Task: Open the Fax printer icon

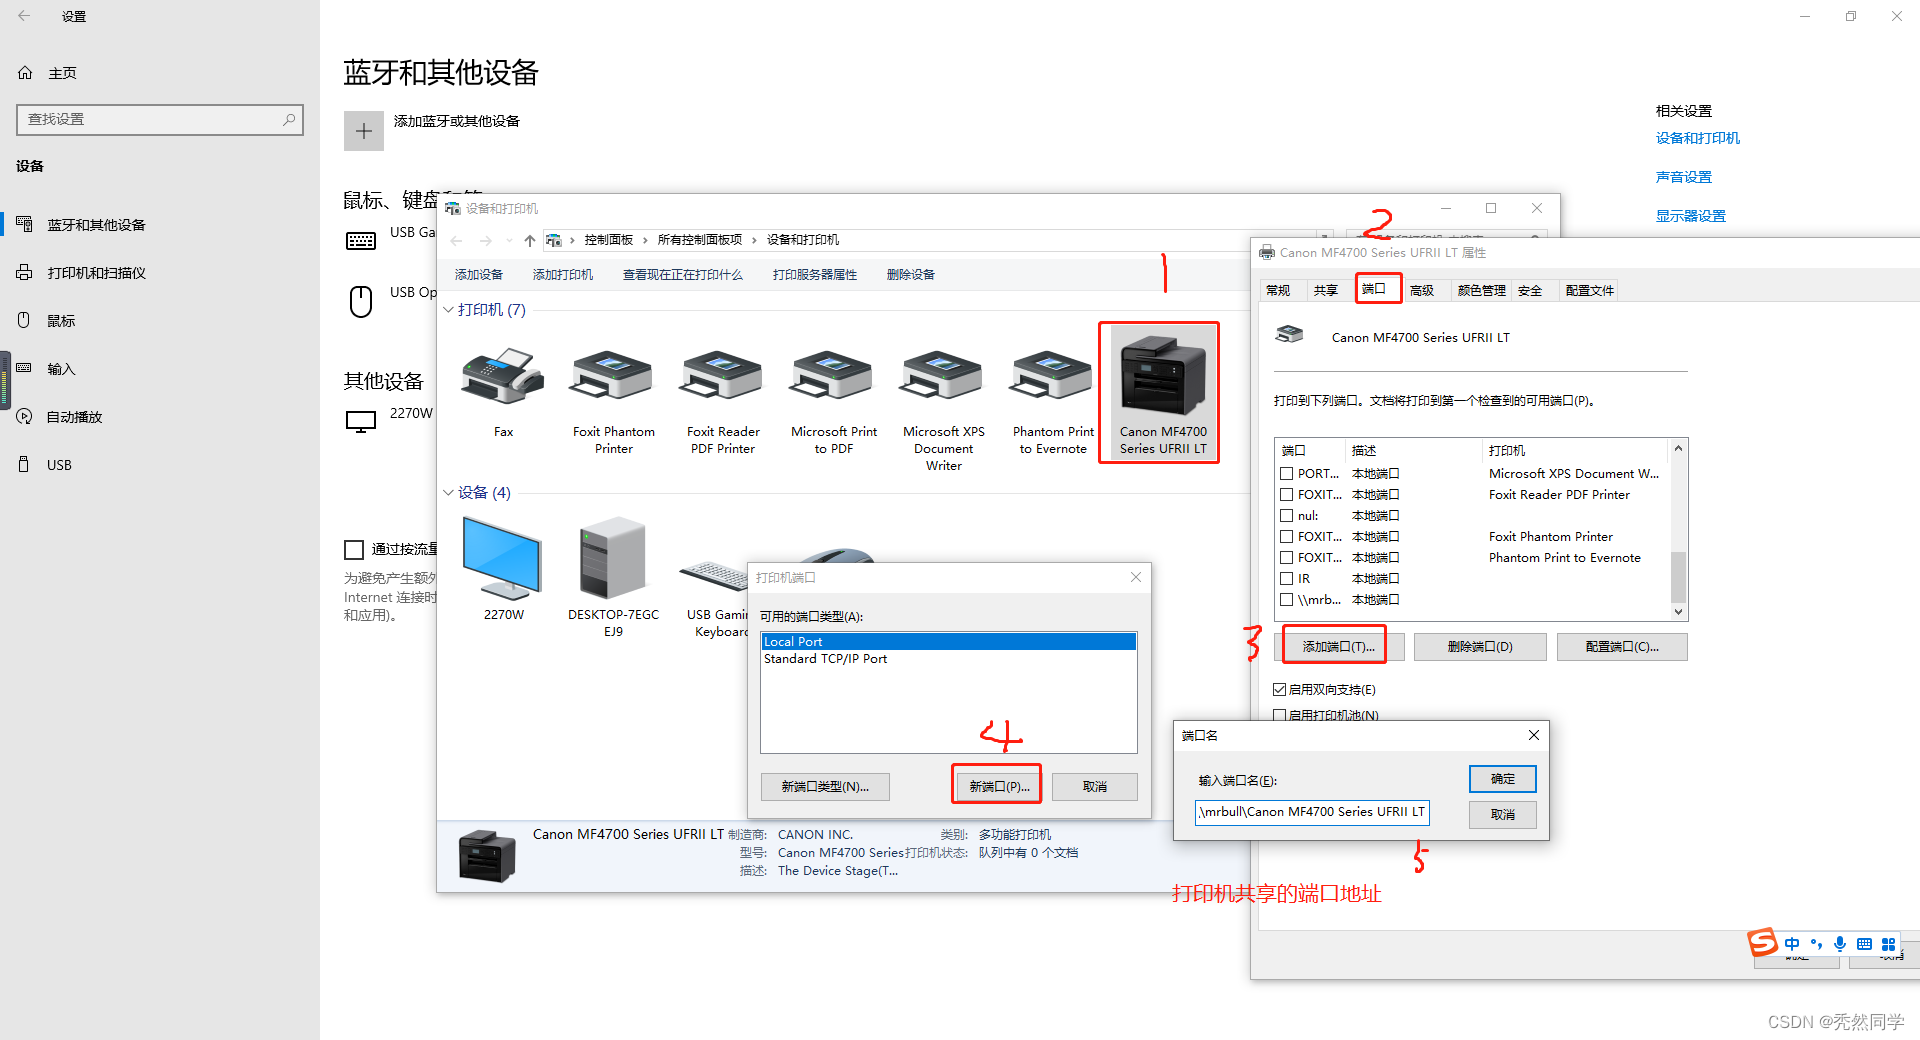Action: click(503, 376)
